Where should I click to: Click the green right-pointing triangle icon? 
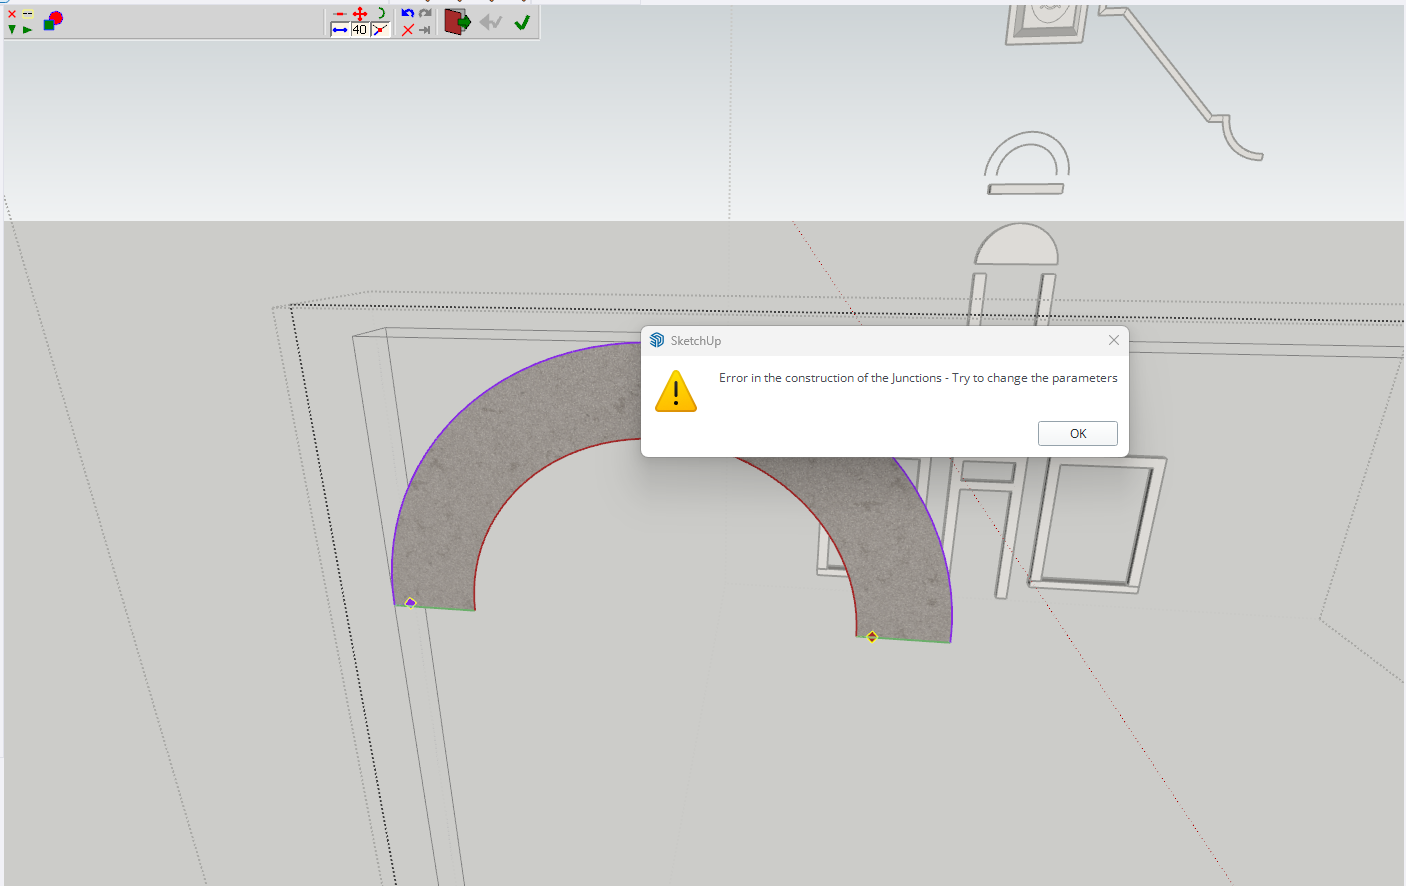click(x=27, y=30)
